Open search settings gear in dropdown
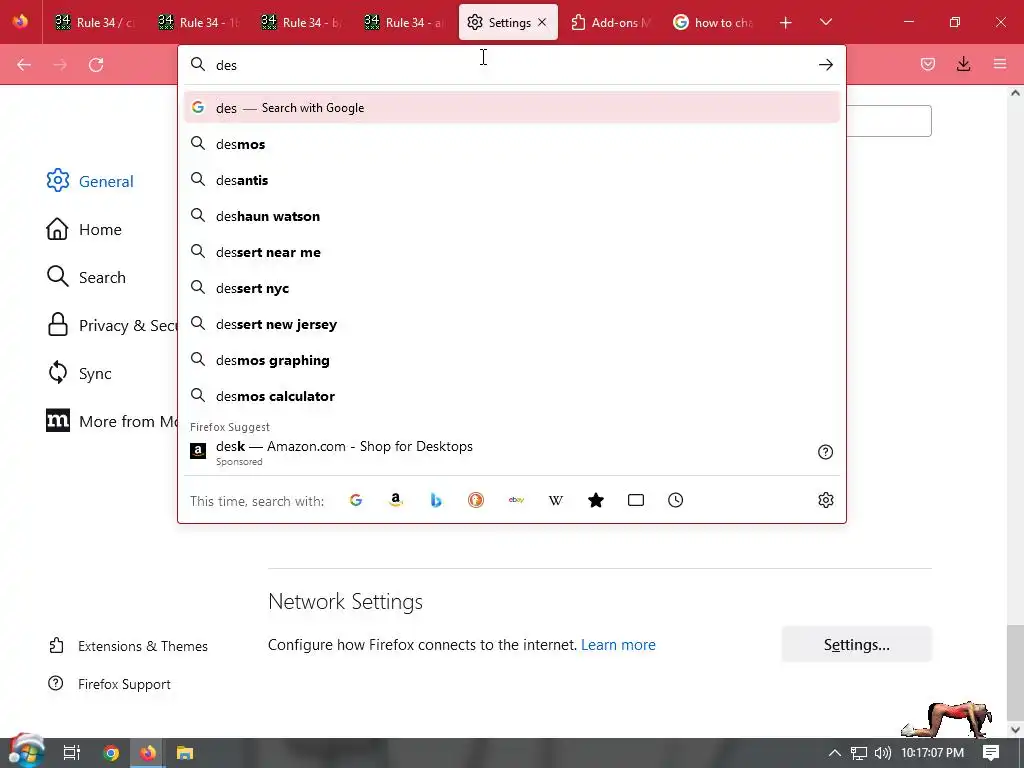The height and width of the screenshot is (768, 1024). pyautogui.click(x=825, y=500)
